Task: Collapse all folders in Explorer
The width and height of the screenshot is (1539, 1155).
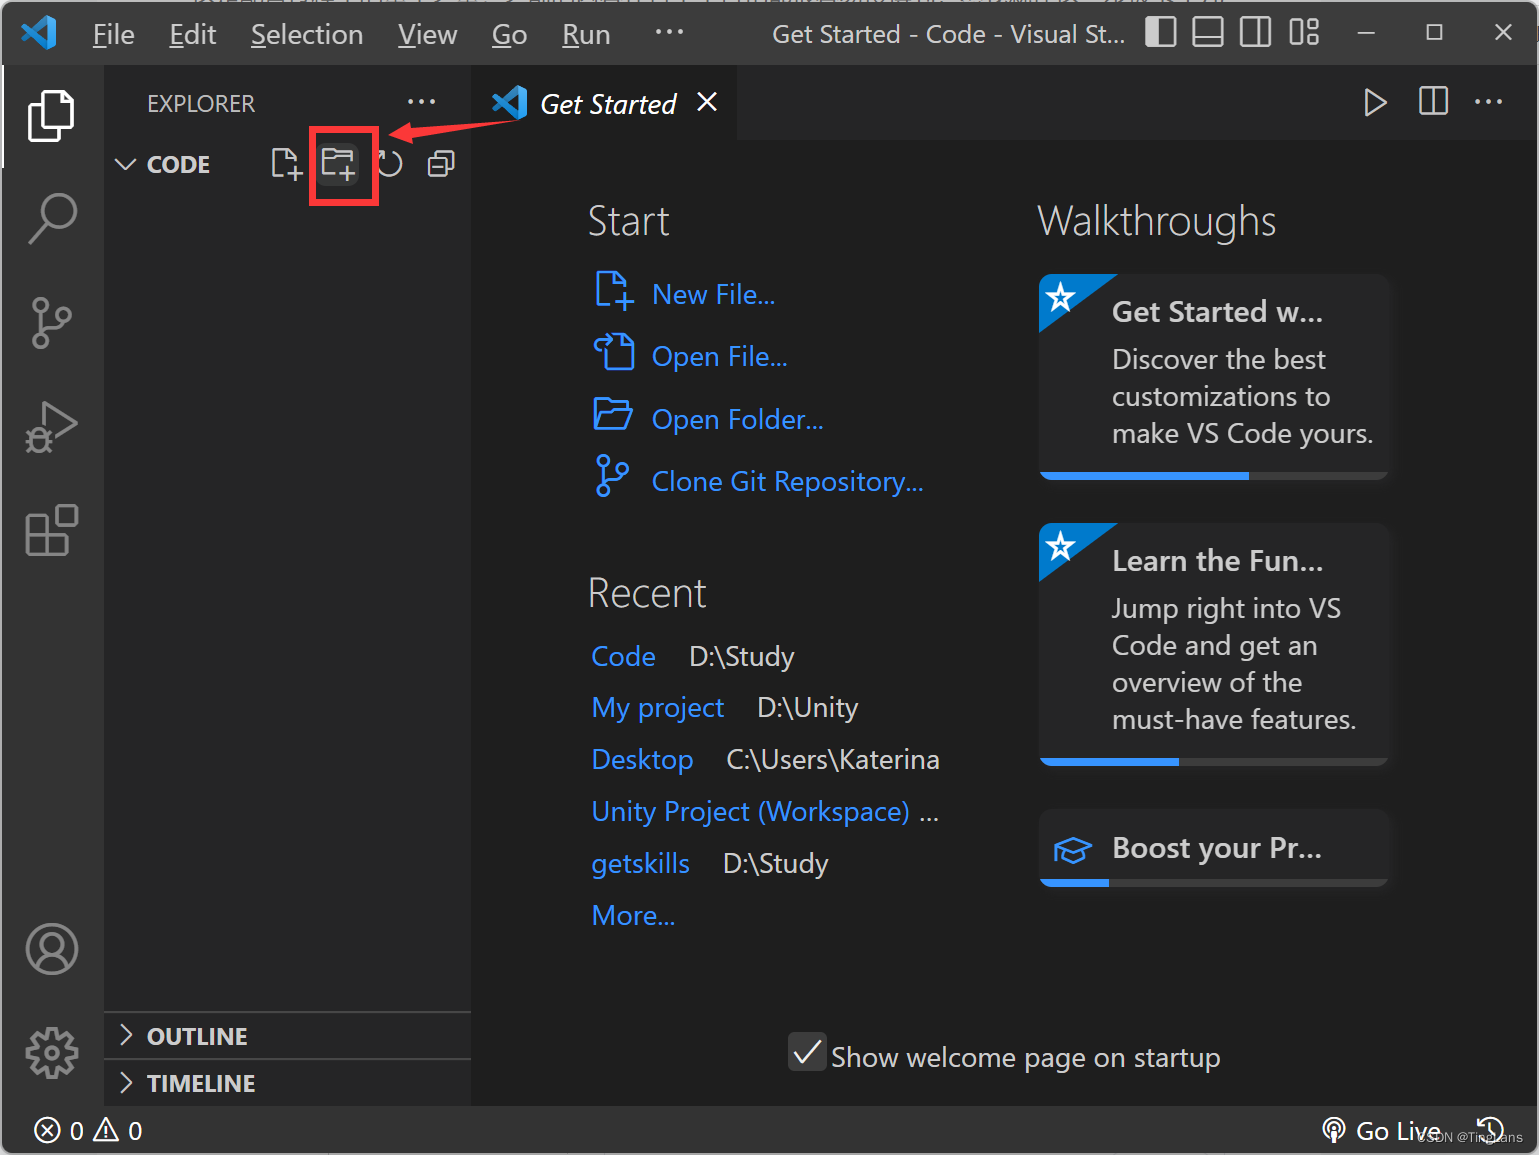Action: [441, 164]
